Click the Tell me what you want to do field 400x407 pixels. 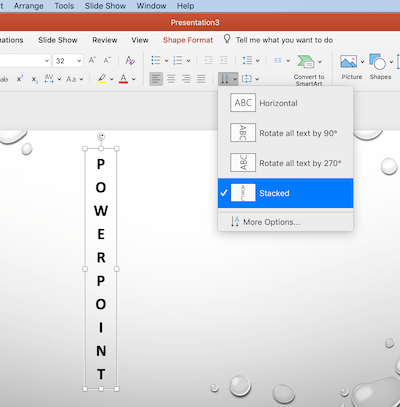(284, 40)
